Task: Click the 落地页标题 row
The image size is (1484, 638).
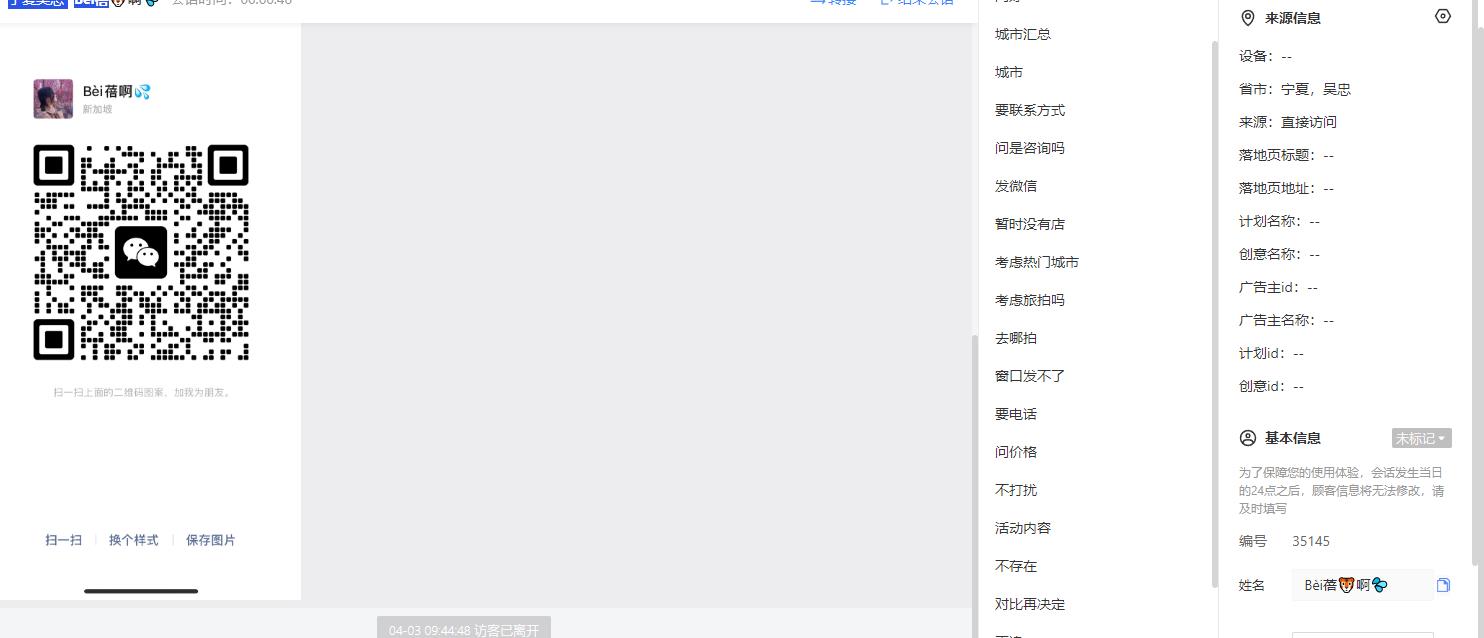Action: pos(1286,155)
